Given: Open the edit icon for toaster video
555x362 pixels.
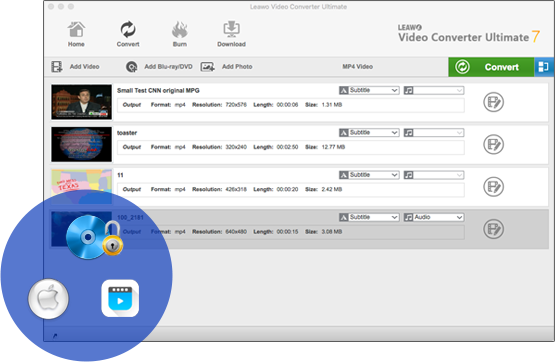Looking at the screenshot, I should tap(493, 144).
